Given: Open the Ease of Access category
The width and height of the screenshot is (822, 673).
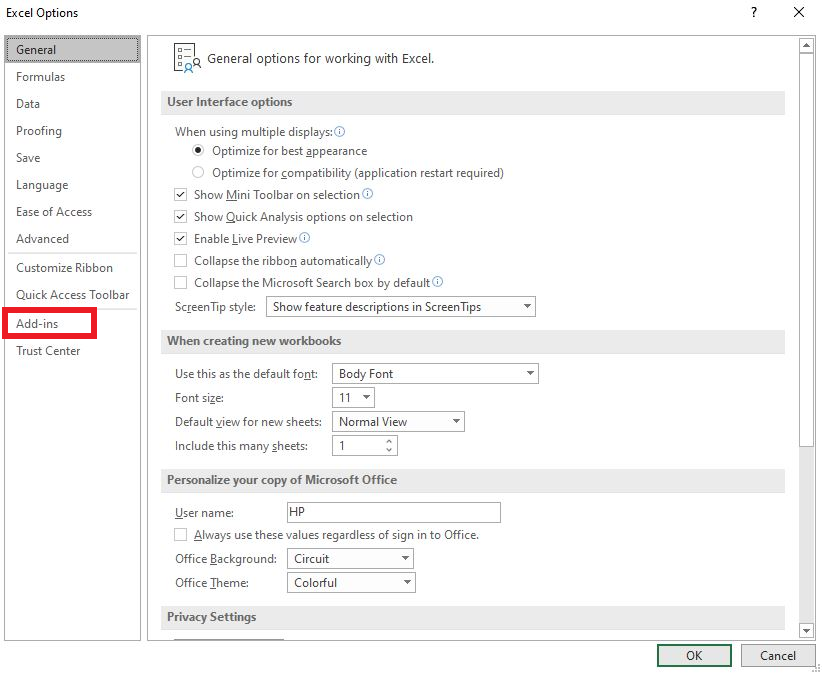Looking at the screenshot, I should point(72,212).
